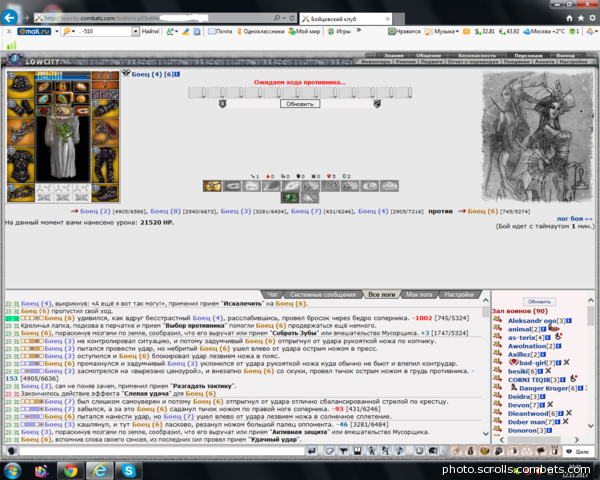Click the boots equipment slot
This screenshot has height=480, width=600.
click(105, 193)
